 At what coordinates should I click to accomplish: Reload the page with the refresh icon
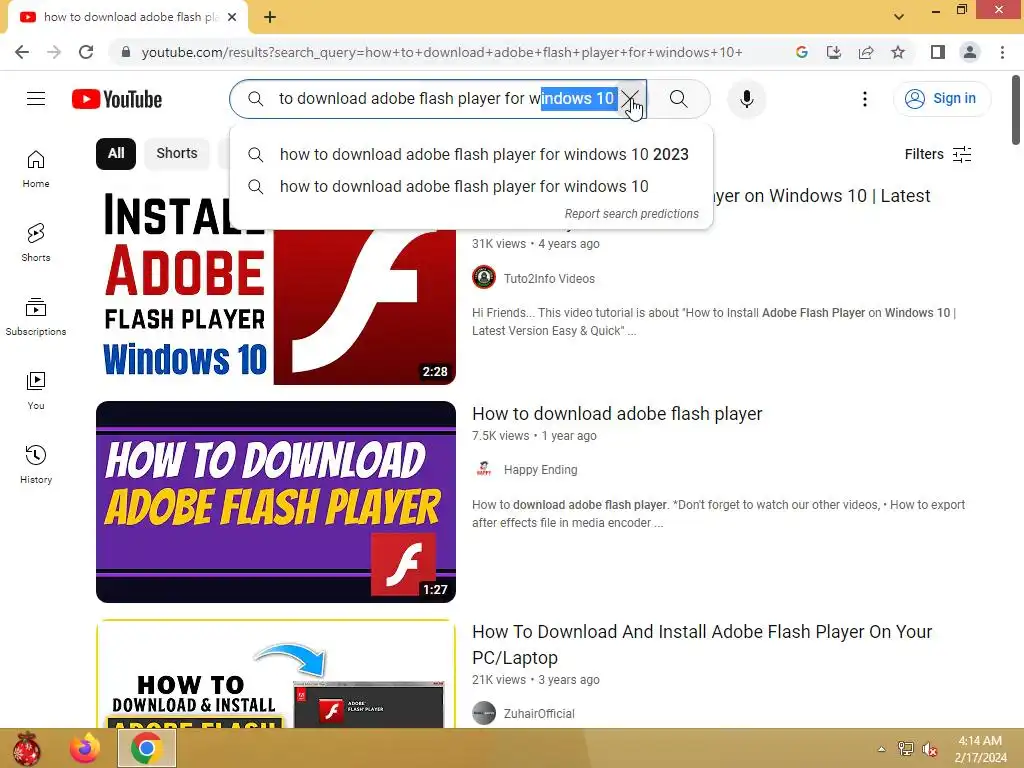pos(86,52)
